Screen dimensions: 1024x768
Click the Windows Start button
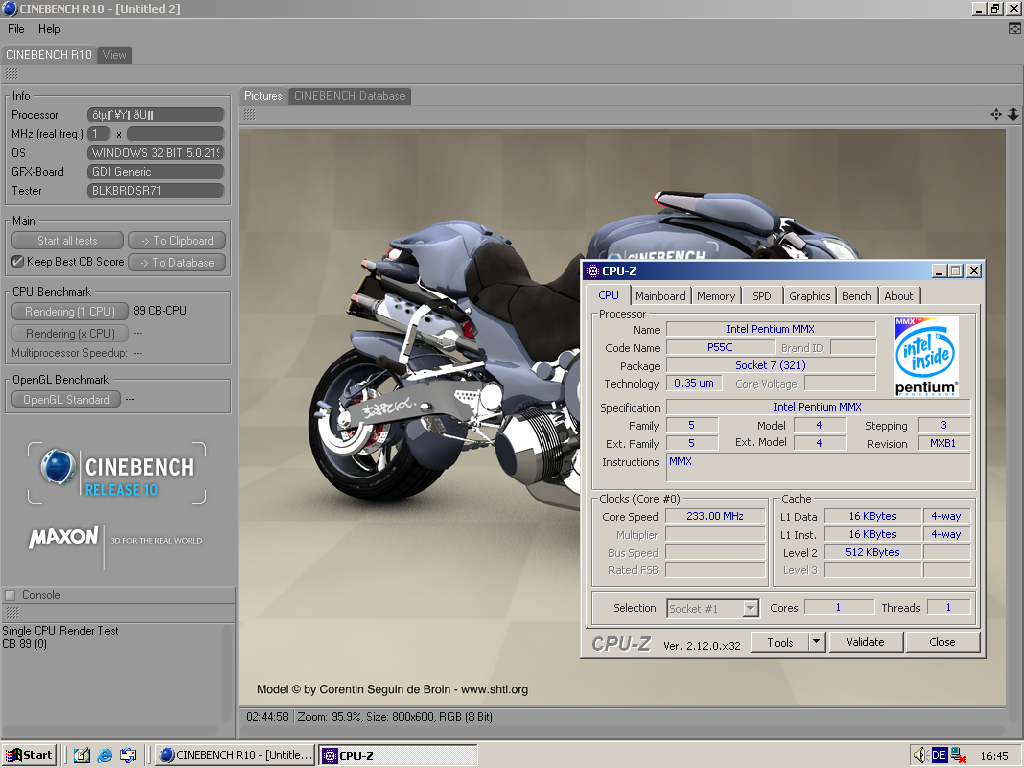coord(30,755)
